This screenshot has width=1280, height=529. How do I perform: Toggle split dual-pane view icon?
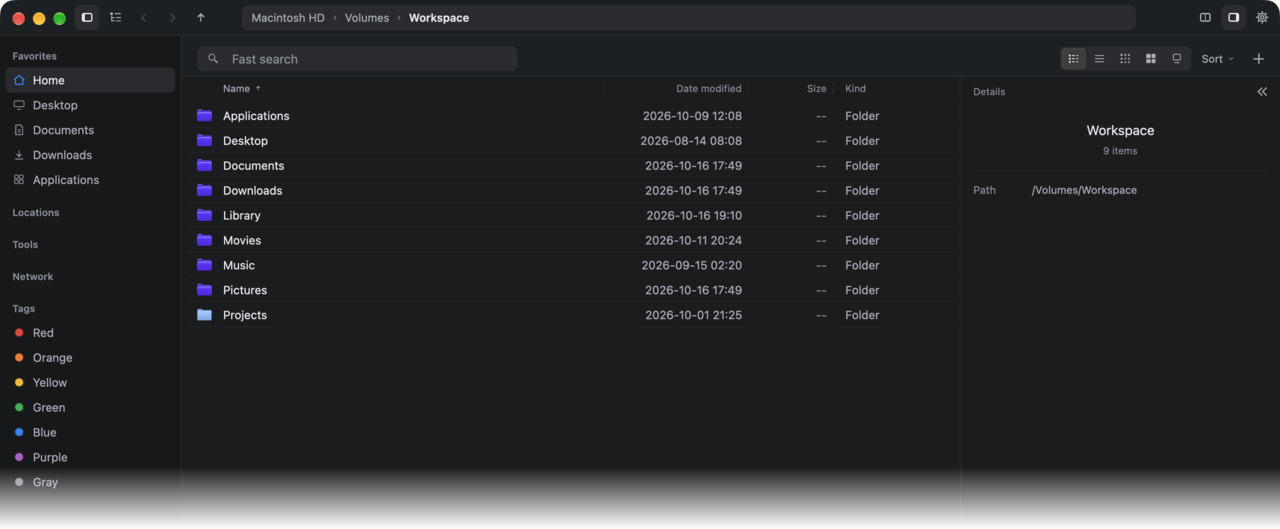1205,18
